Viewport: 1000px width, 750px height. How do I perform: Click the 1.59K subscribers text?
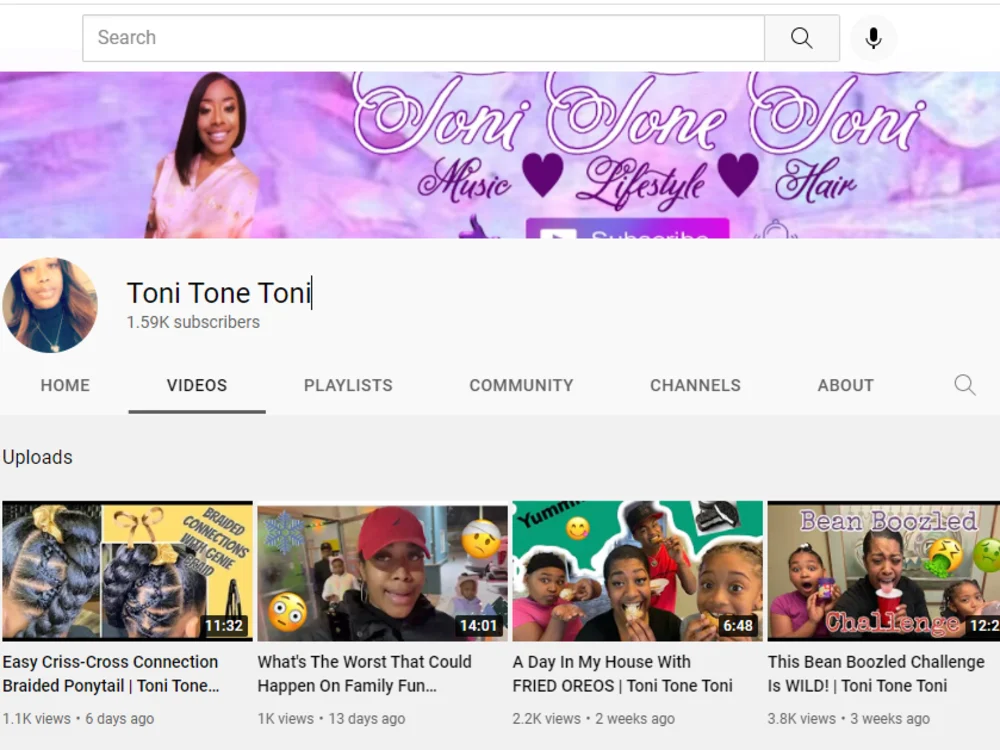pos(193,322)
